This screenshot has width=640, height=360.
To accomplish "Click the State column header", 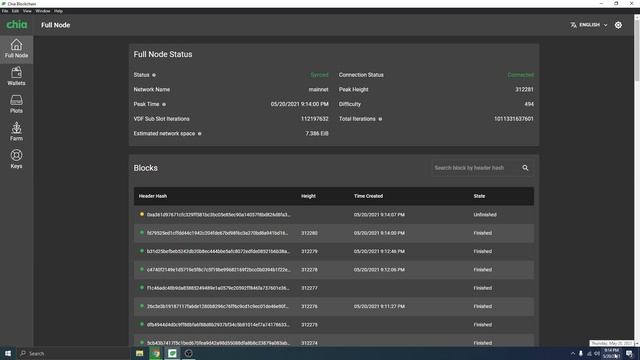I will [479, 196].
